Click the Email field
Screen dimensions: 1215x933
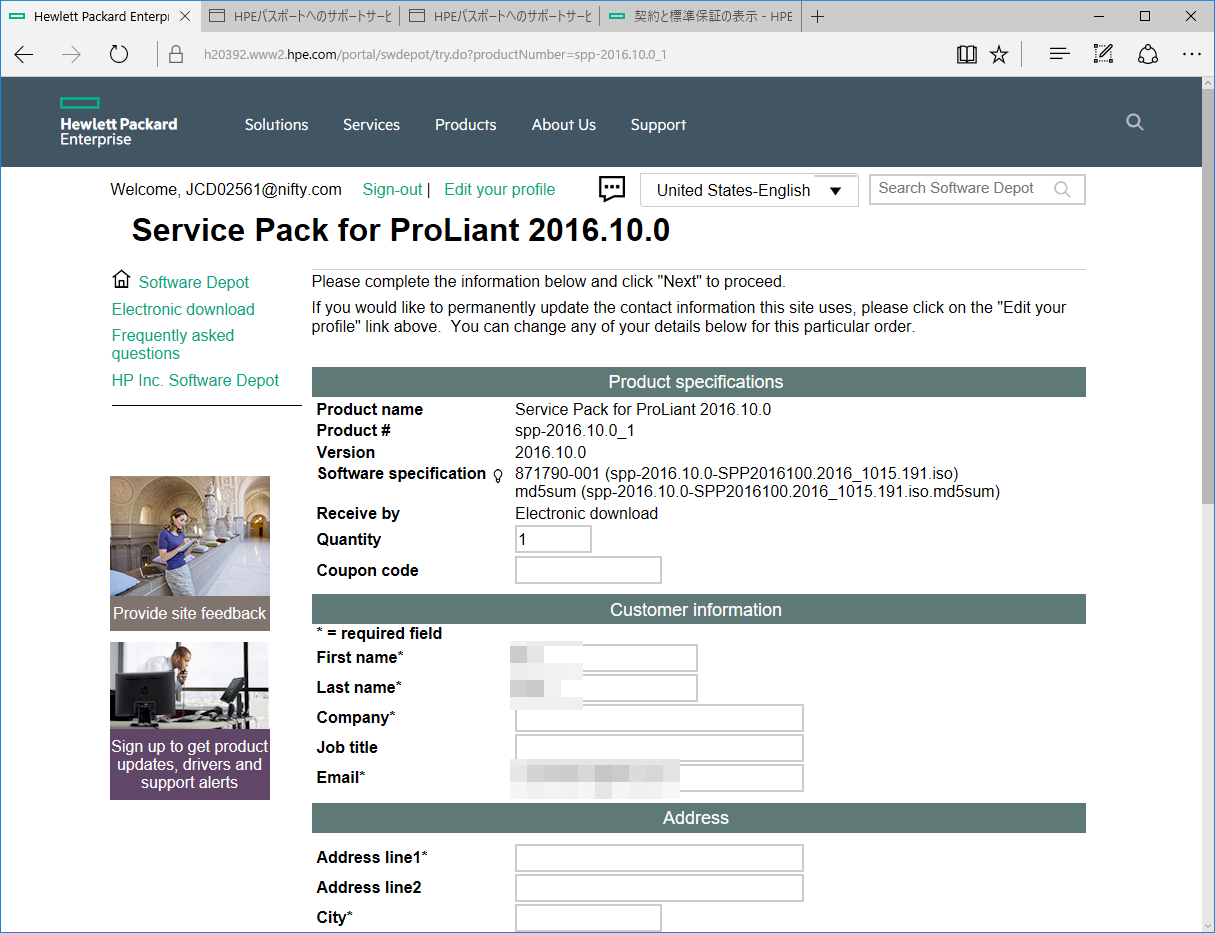tap(659, 778)
